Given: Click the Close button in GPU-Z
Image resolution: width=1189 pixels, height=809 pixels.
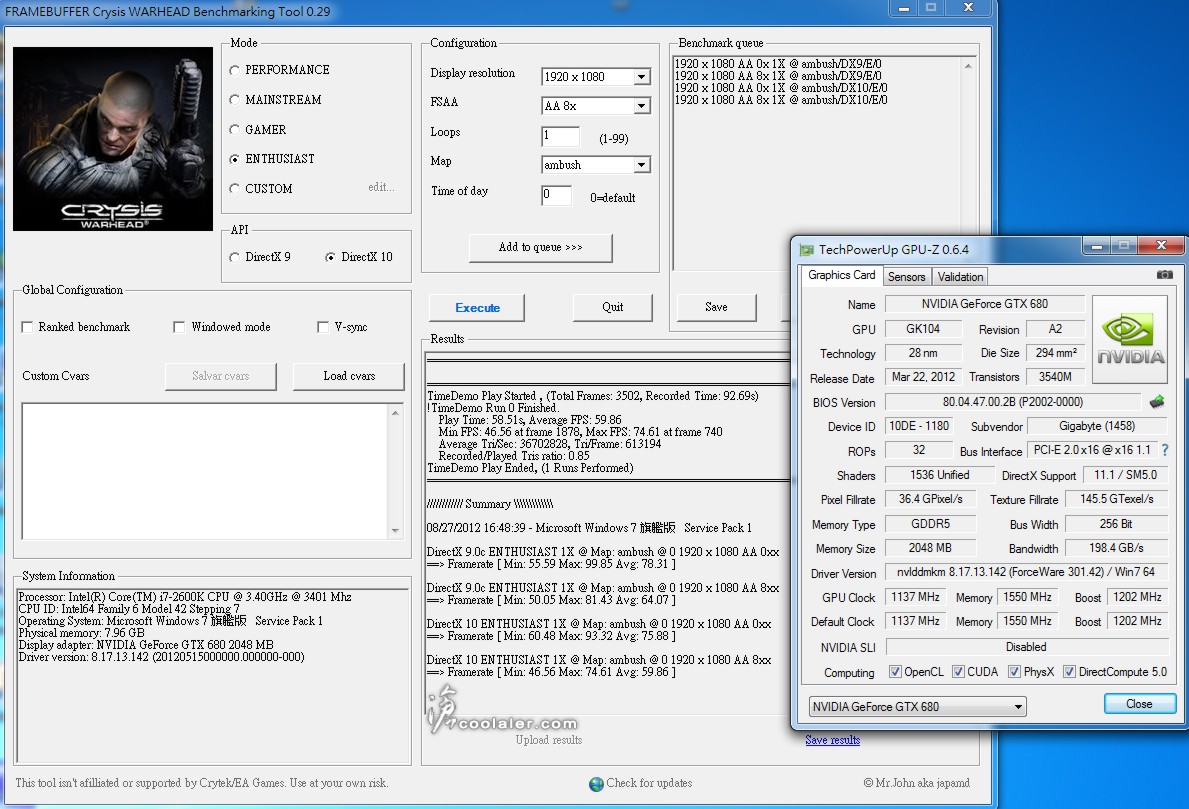Looking at the screenshot, I should (1140, 704).
